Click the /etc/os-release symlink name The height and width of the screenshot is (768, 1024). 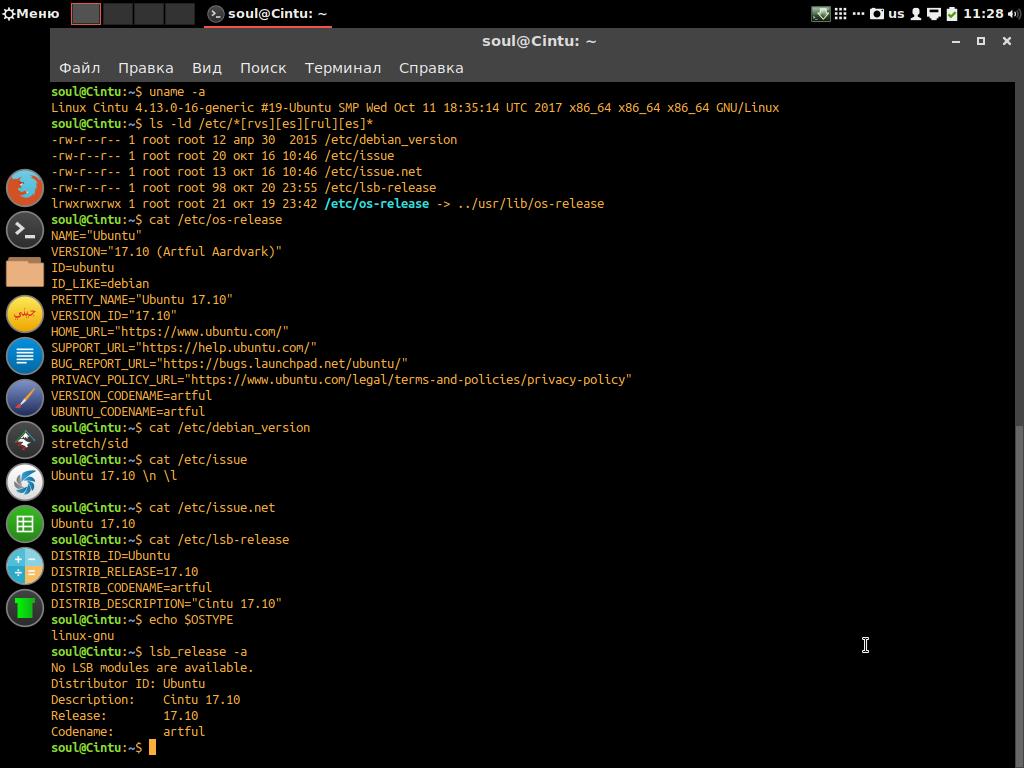pyautogui.click(x=377, y=204)
